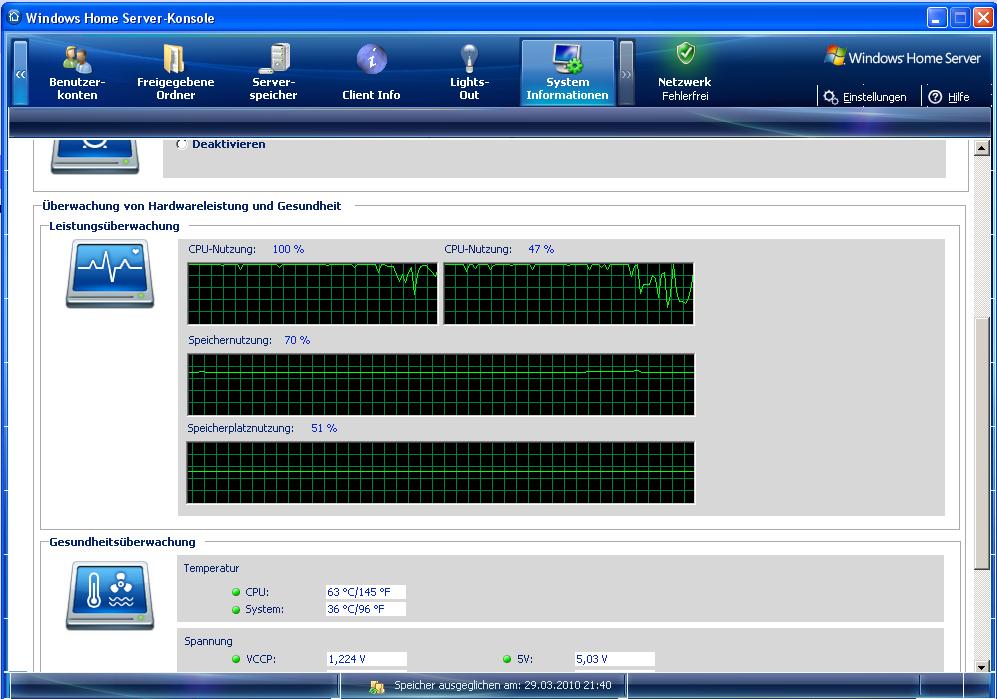The image size is (997, 699).
Task: Open Benutzerkonten tab
Action: 77,72
